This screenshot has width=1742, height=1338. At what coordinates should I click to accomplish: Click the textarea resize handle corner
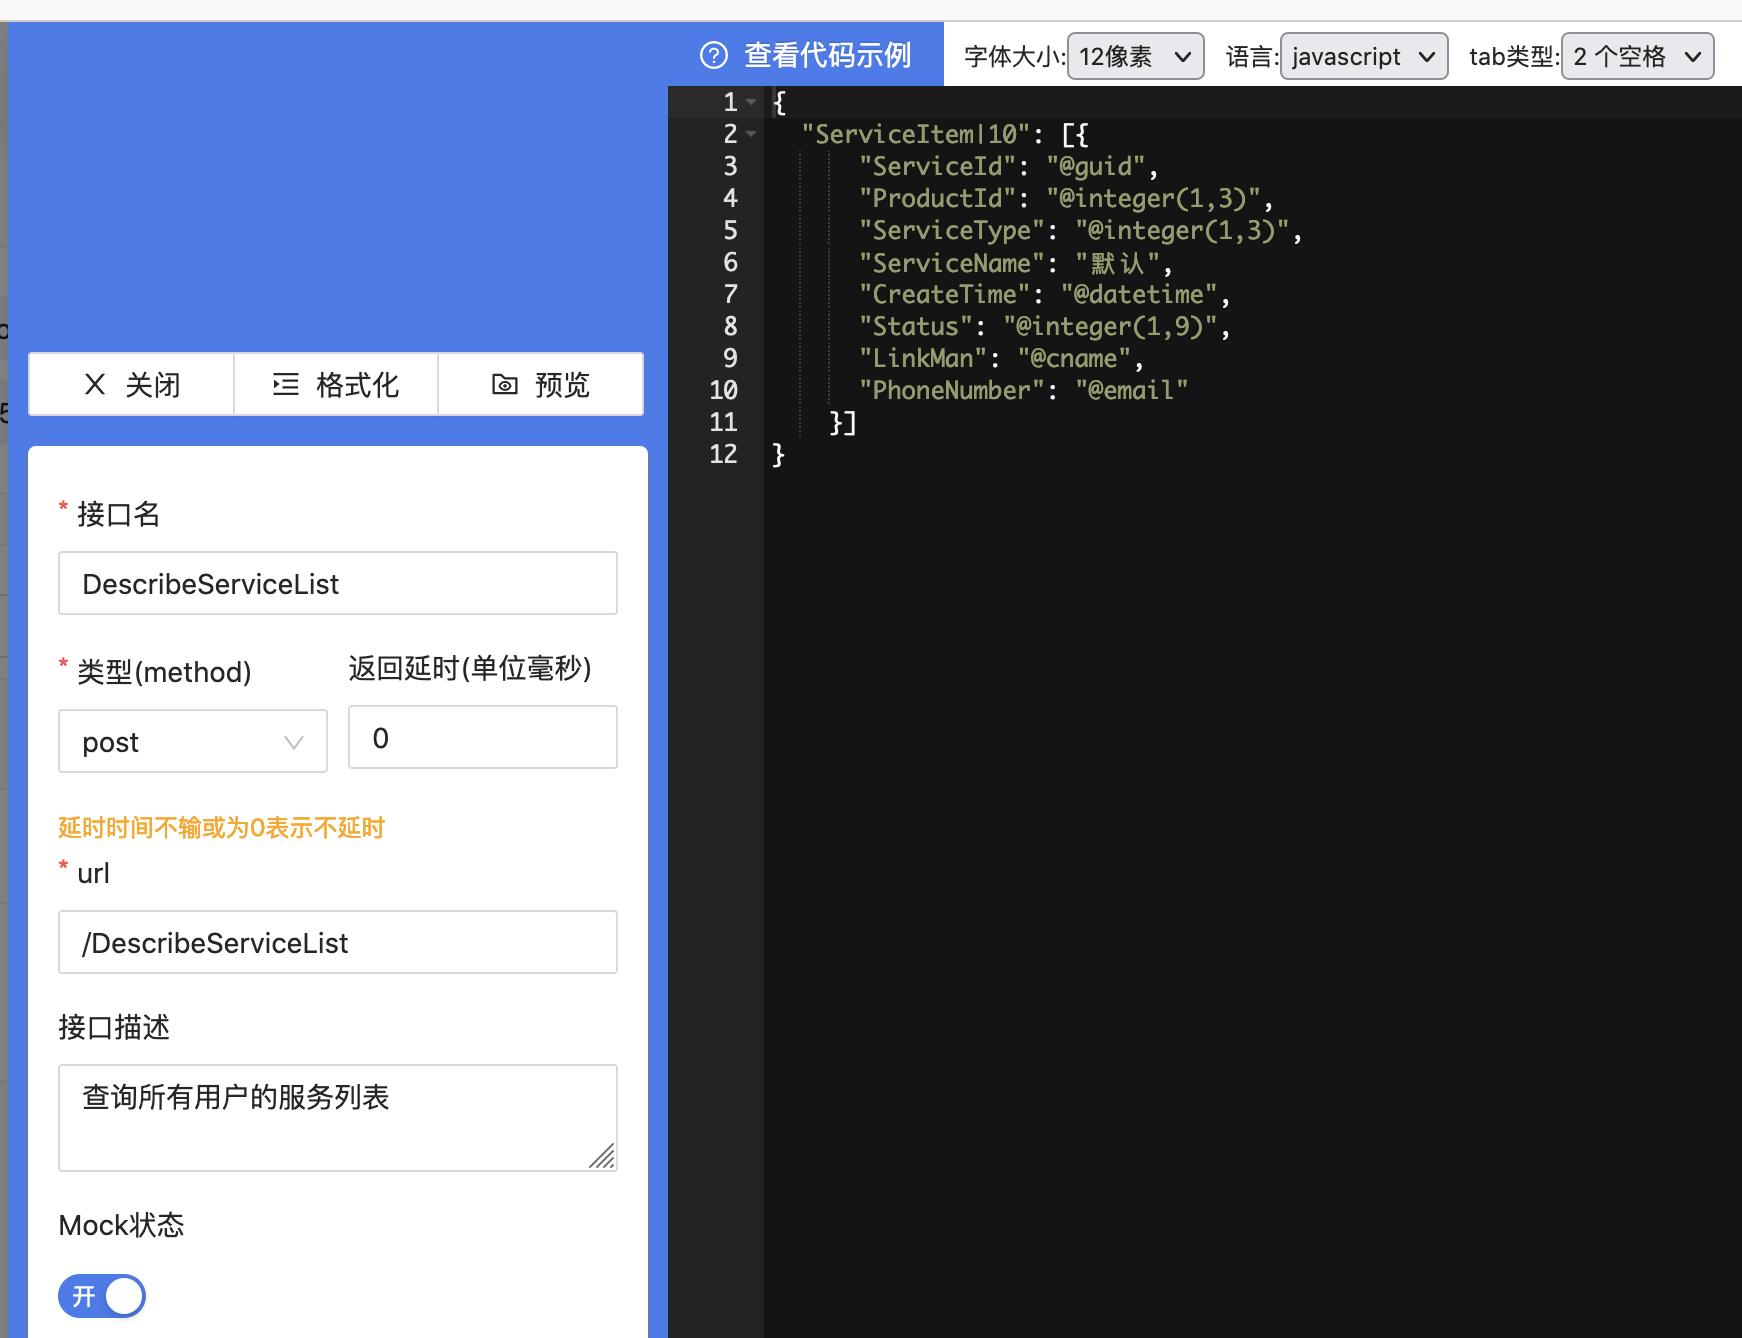point(603,1157)
